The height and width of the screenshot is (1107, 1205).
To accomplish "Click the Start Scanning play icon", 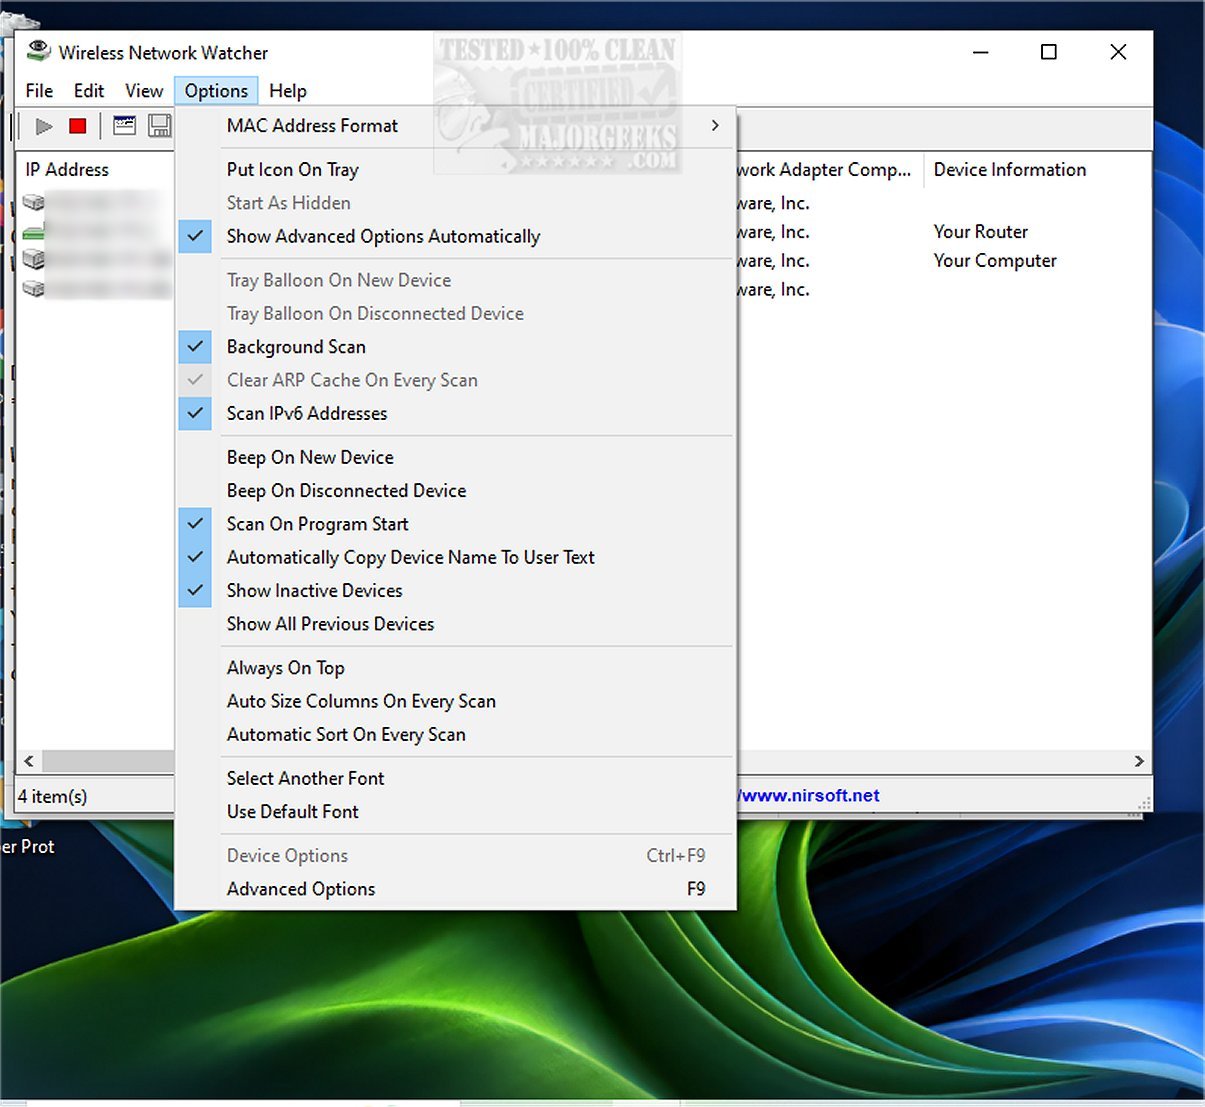I will pyautogui.click(x=43, y=126).
